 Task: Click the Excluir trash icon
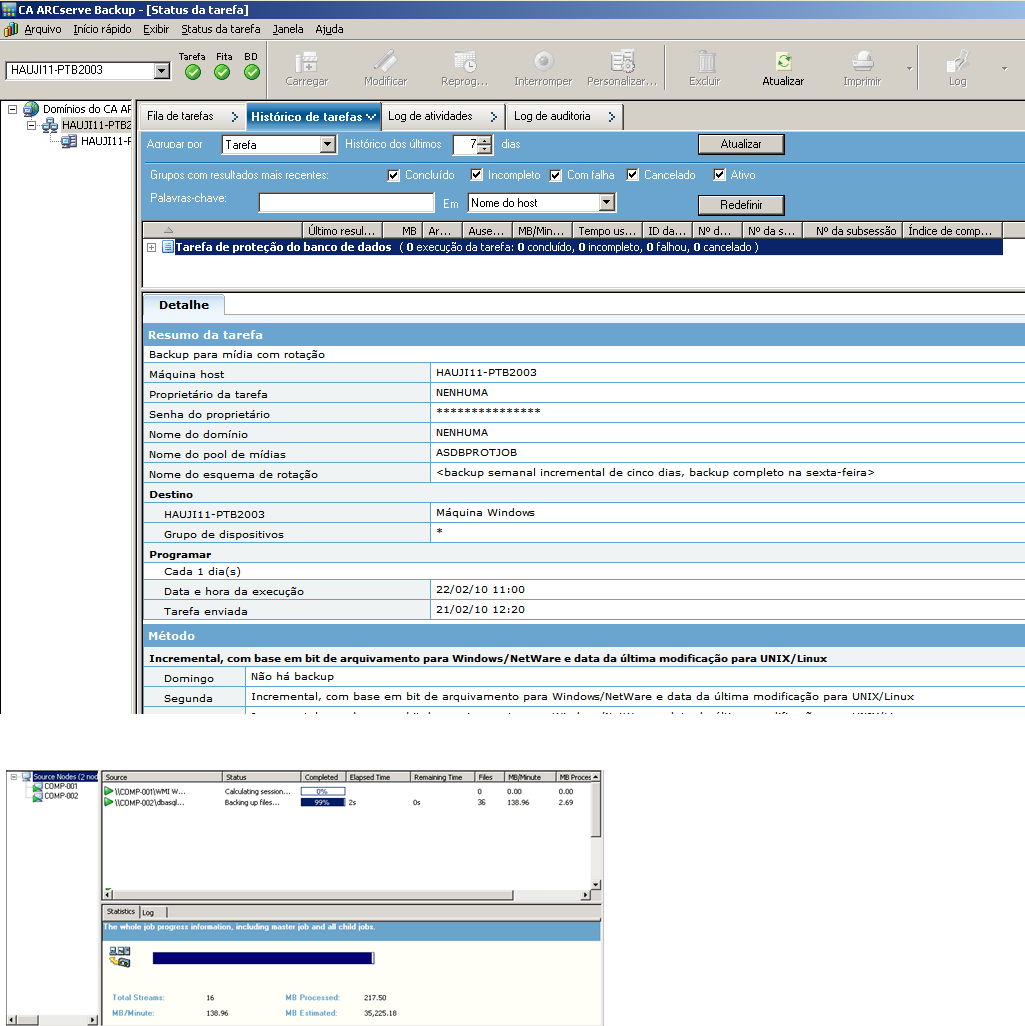click(705, 62)
